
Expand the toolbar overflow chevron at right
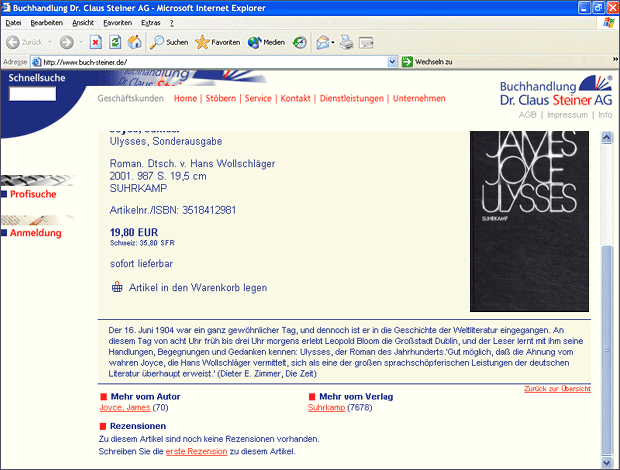(x=615, y=59)
